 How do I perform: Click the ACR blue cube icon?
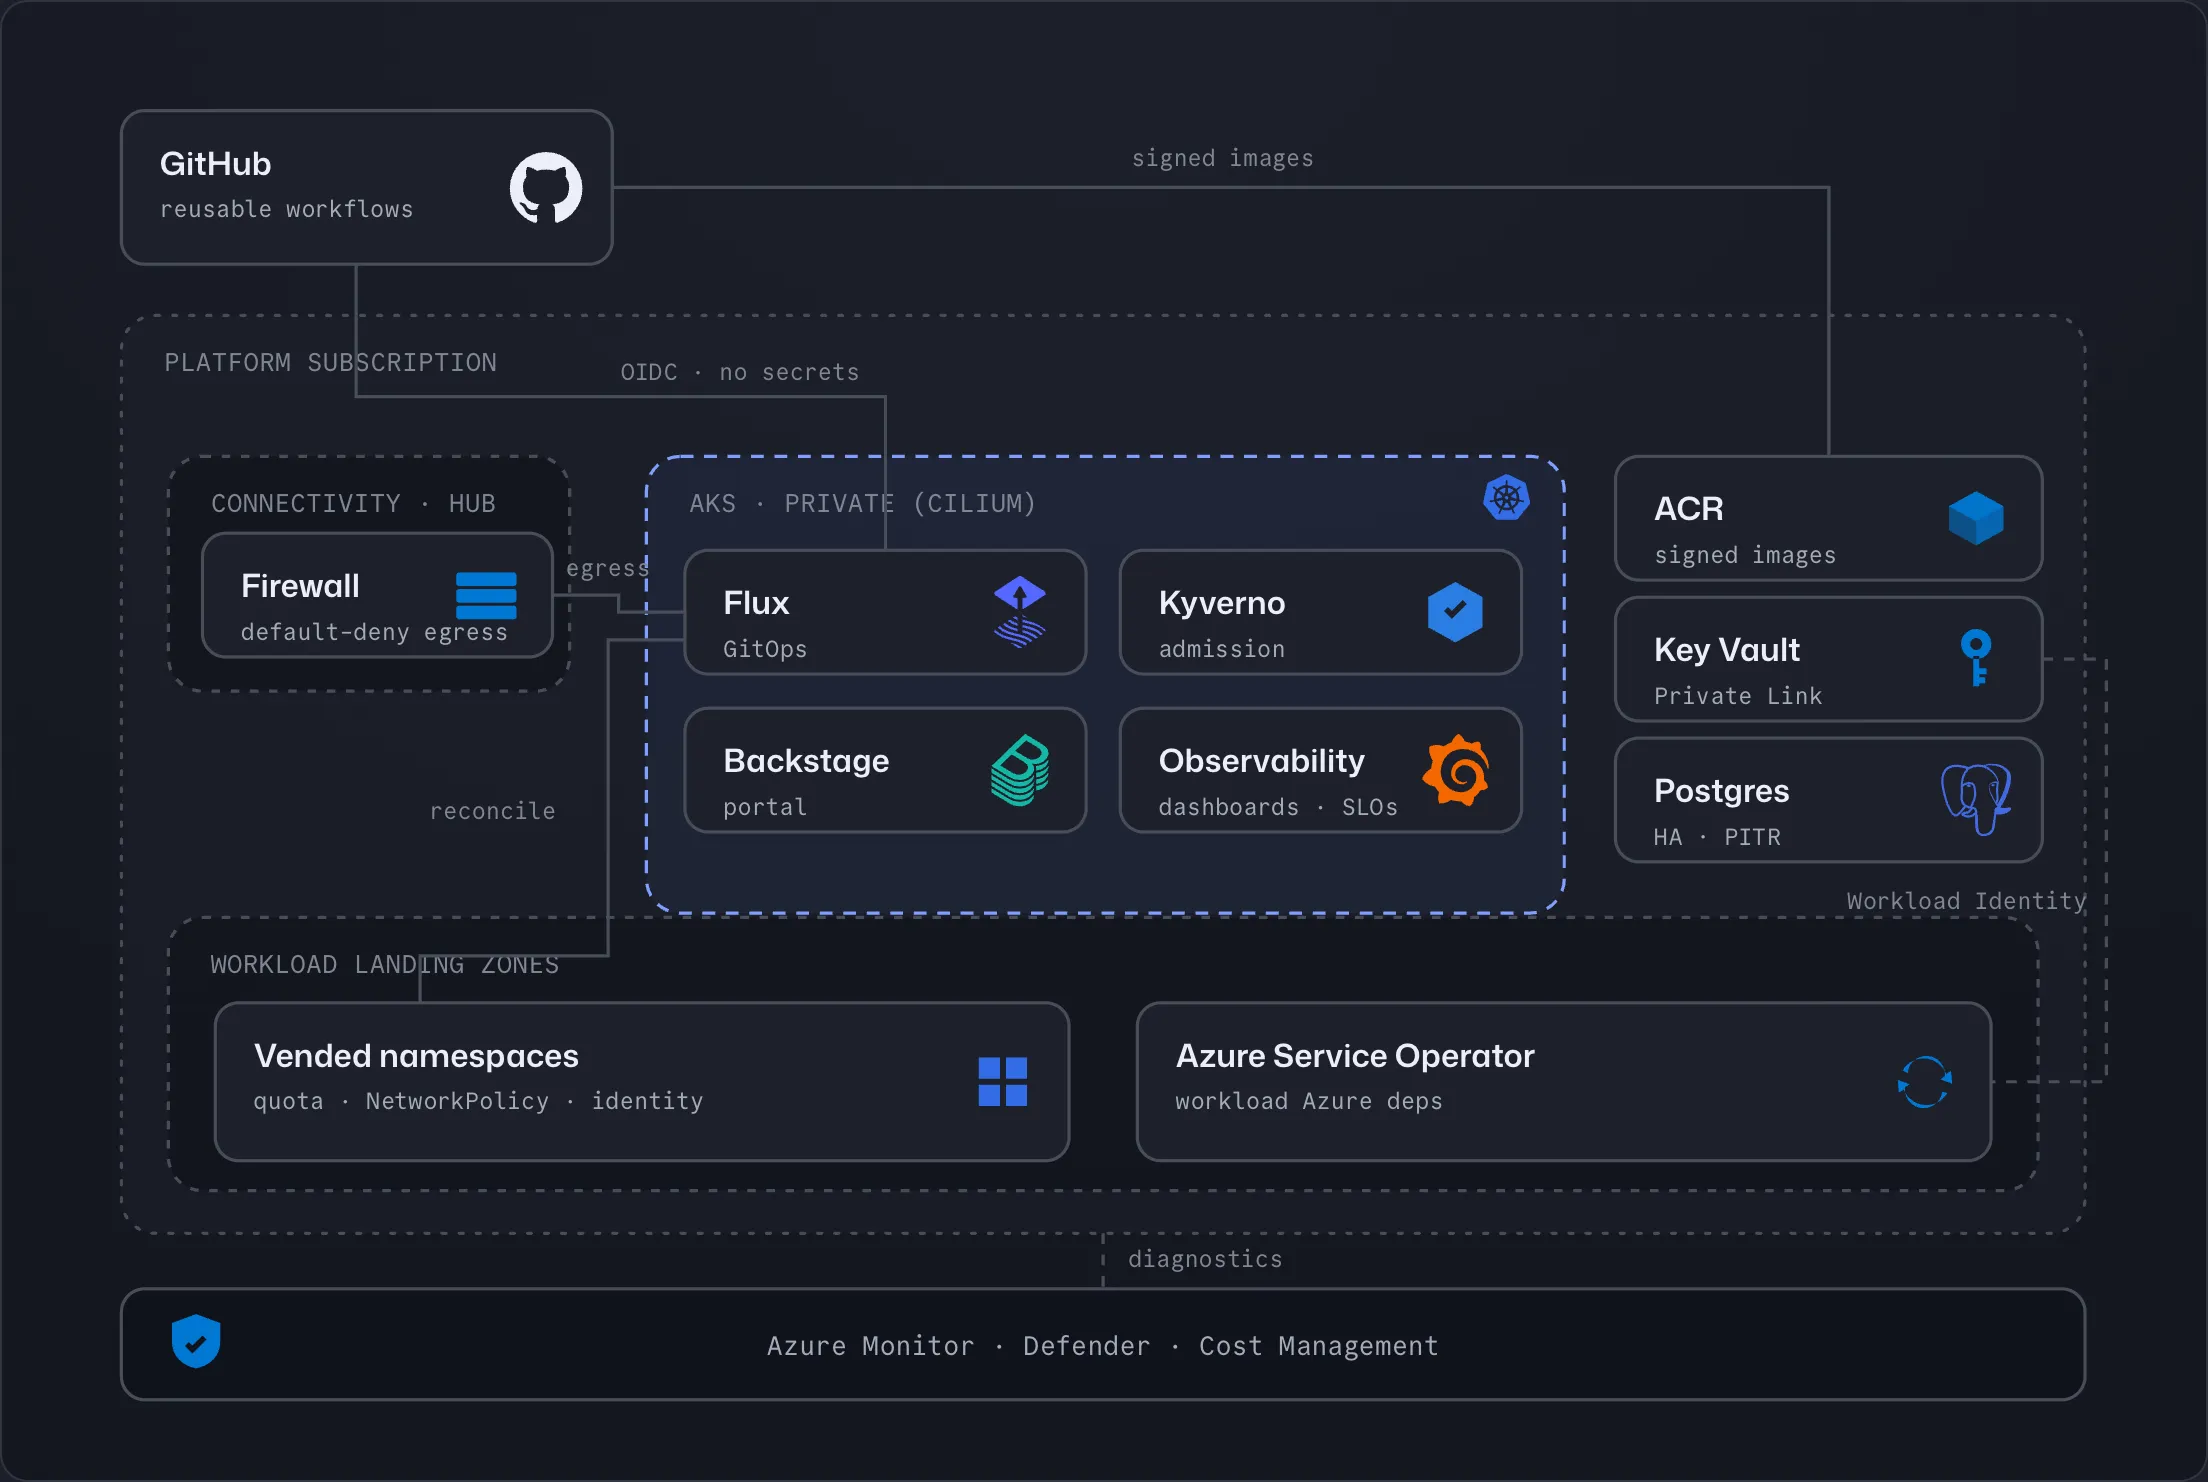coord(1976,518)
